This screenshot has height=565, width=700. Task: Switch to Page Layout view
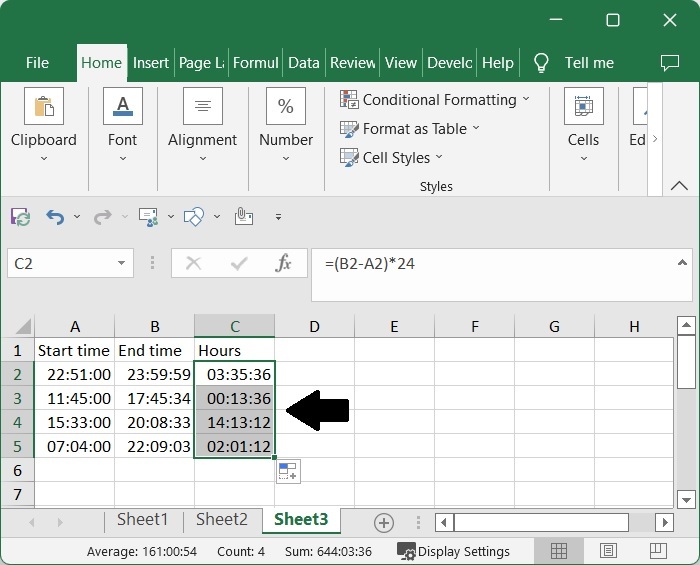click(608, 551)
